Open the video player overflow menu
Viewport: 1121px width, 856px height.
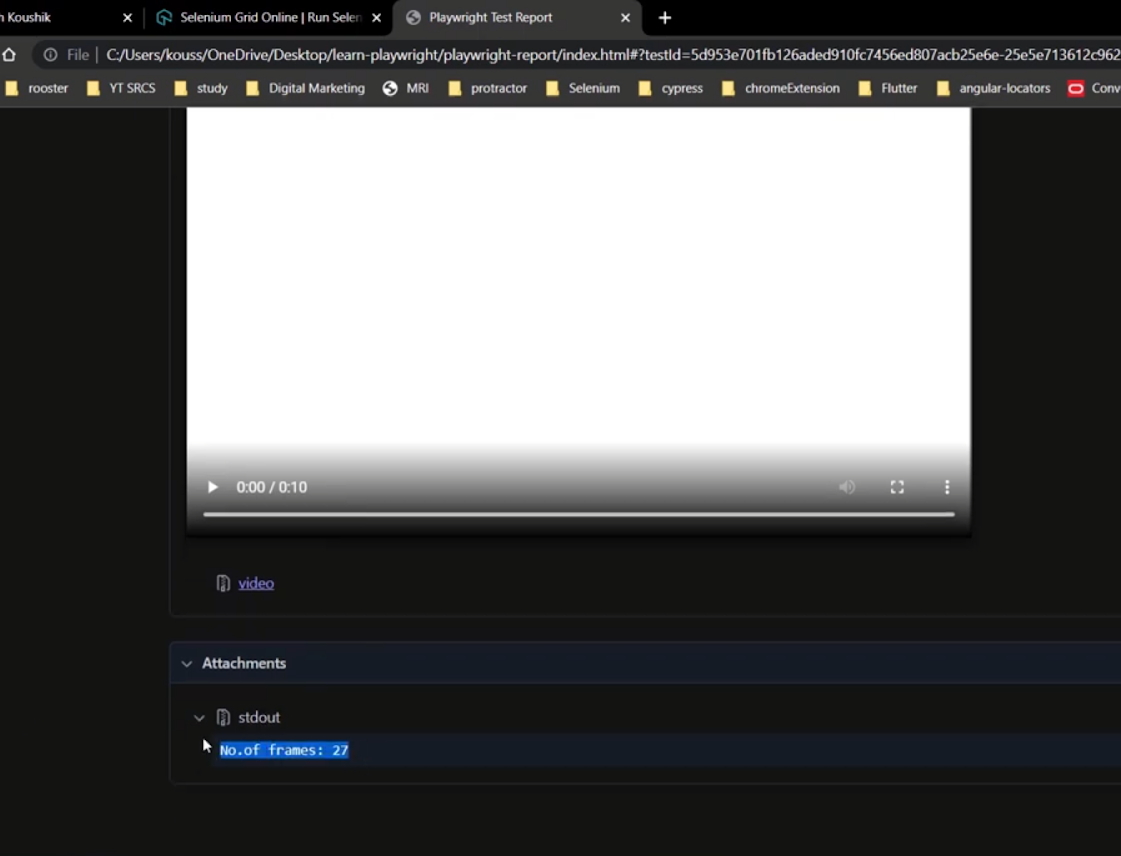[947, 487]
